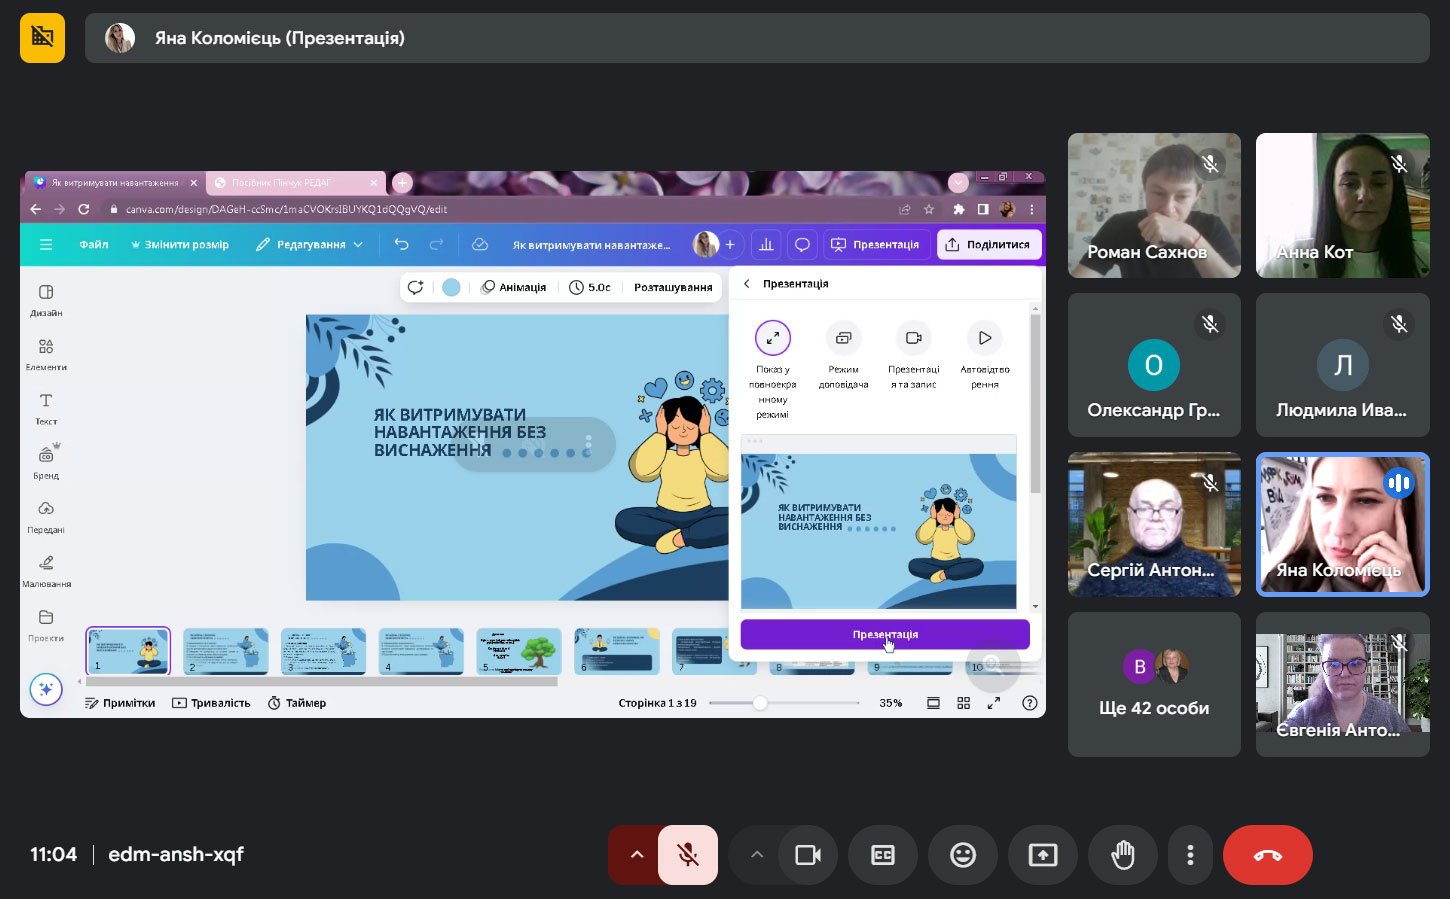
Task: Open Canva hamburger menu
Action: click(x=45, y=245)
